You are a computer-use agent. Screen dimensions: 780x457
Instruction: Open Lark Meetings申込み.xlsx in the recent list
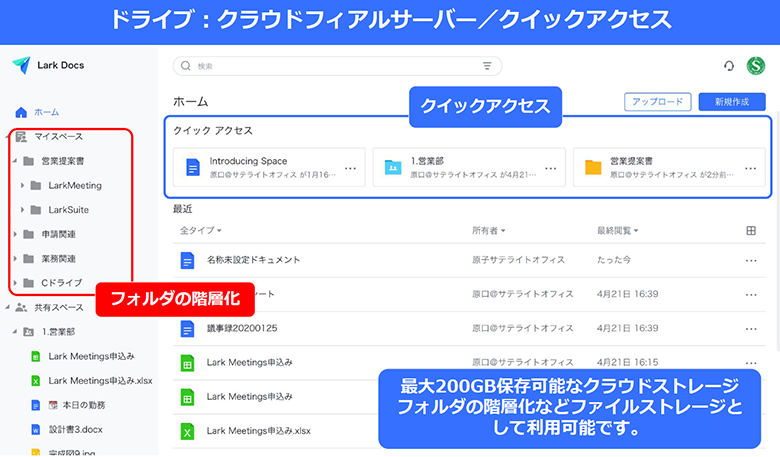tap(259, 431)
